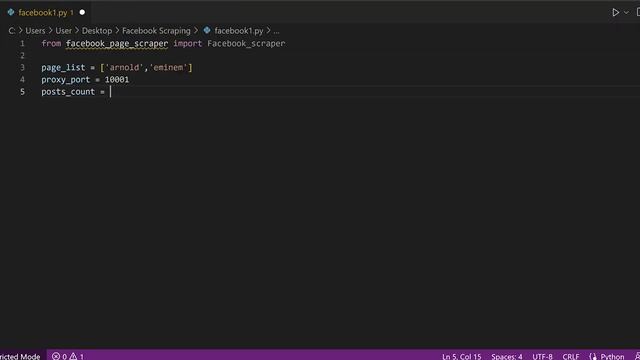Click the Python icon in the breadcrumb
640x360 pixels.
pos(207,30)
